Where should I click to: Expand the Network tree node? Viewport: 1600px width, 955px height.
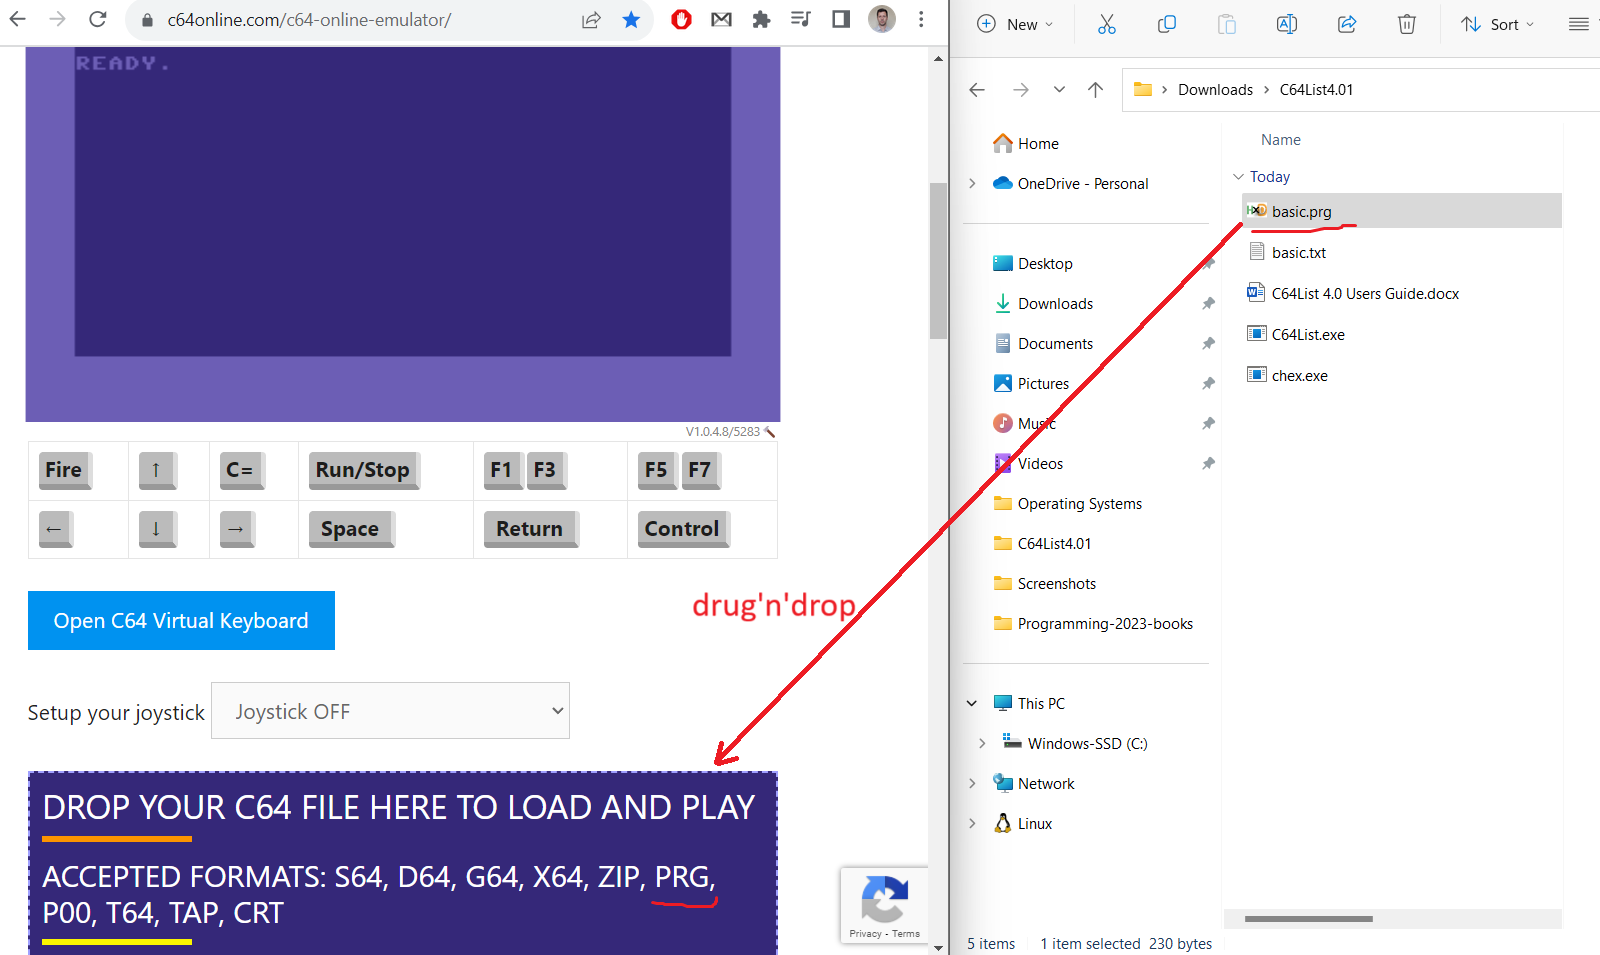(972, 783)
